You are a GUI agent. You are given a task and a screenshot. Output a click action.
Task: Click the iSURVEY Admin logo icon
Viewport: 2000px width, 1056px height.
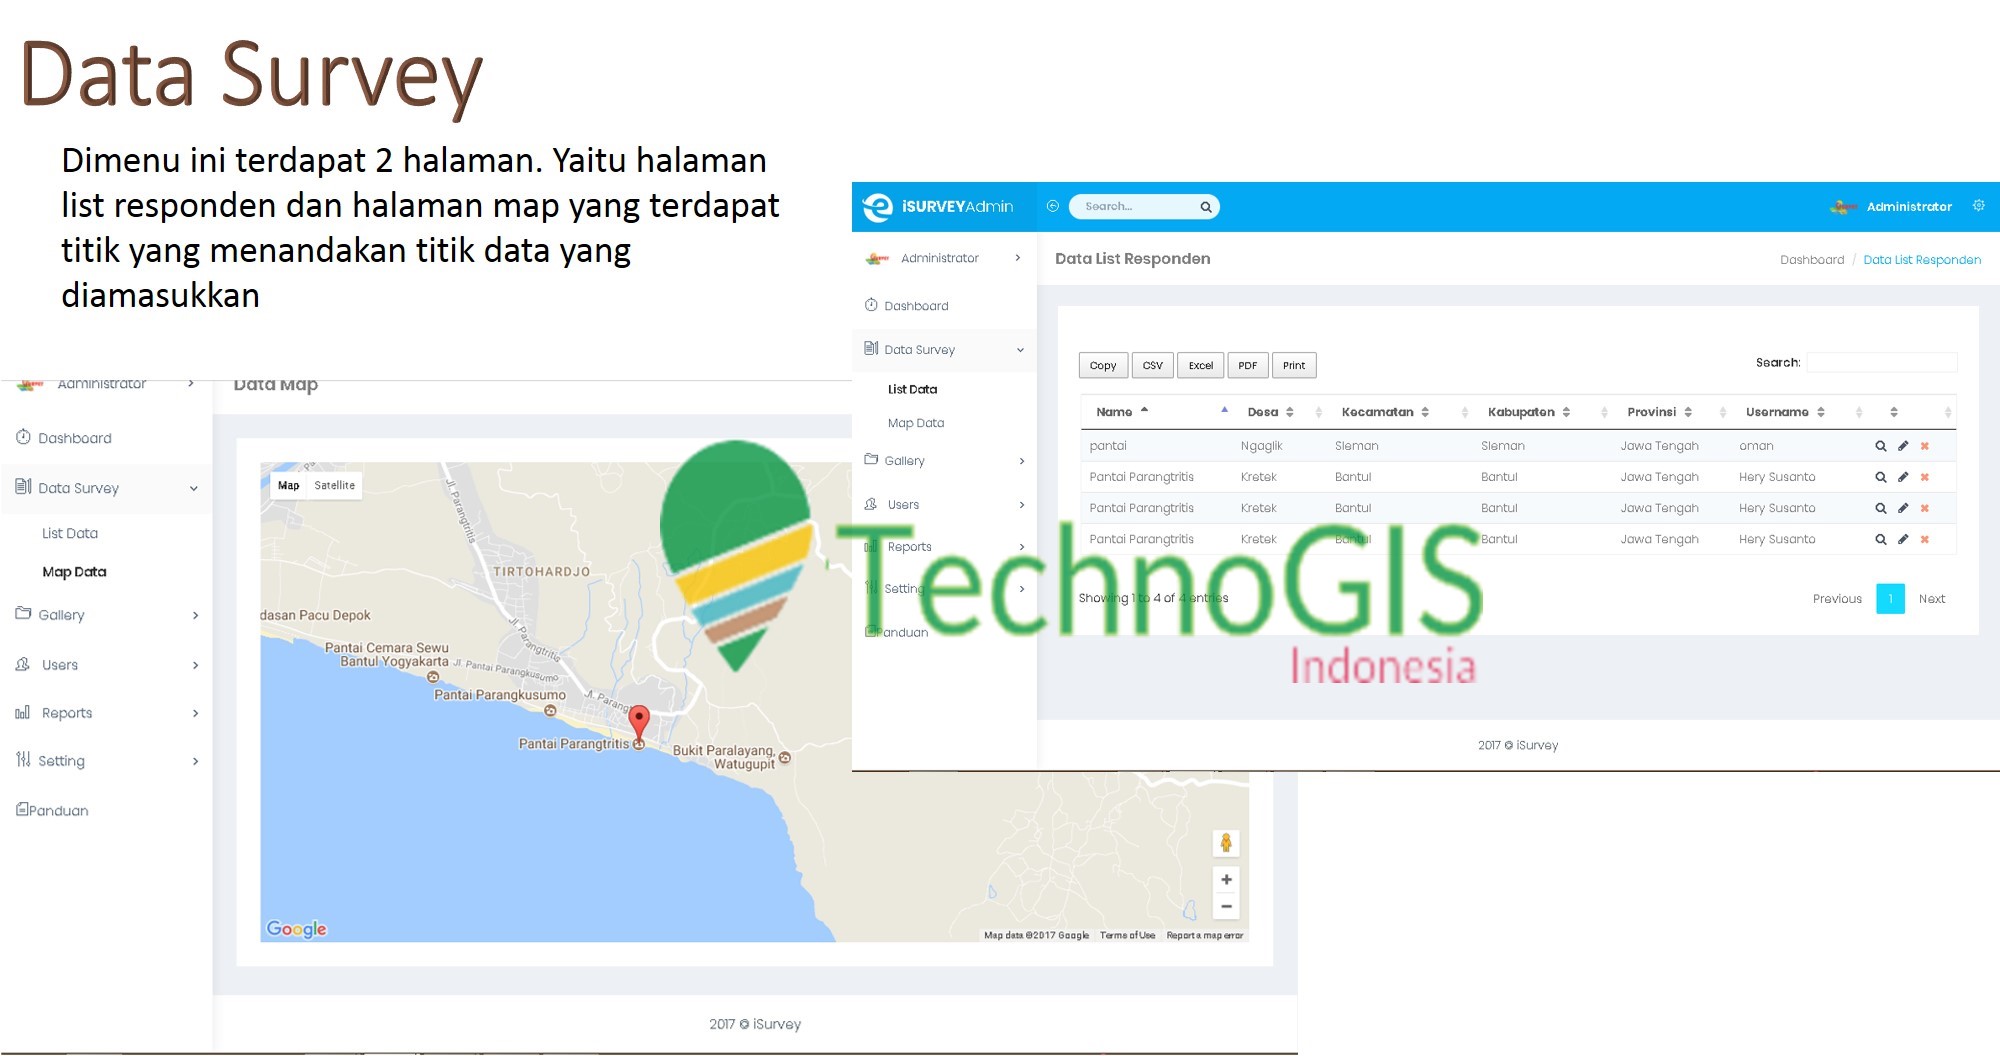(x=877, y=207)
